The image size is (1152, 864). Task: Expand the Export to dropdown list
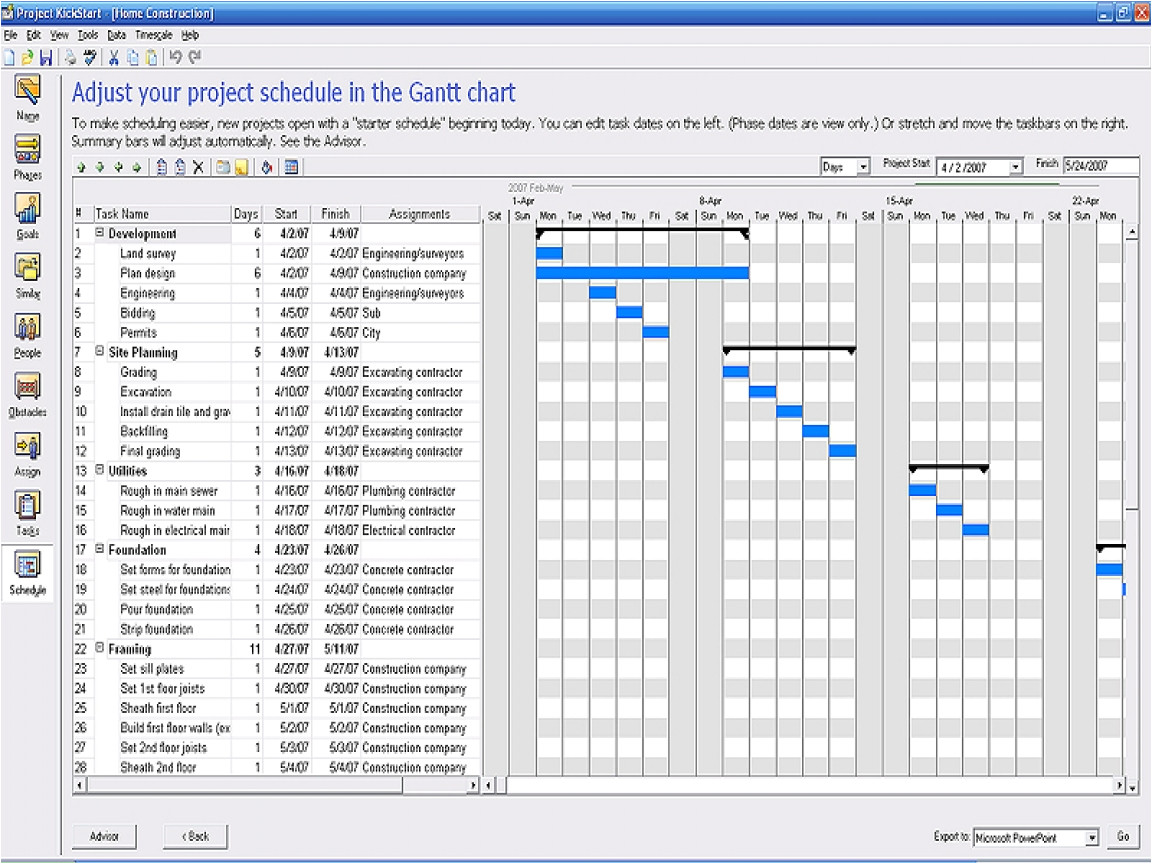point(1092,837)
